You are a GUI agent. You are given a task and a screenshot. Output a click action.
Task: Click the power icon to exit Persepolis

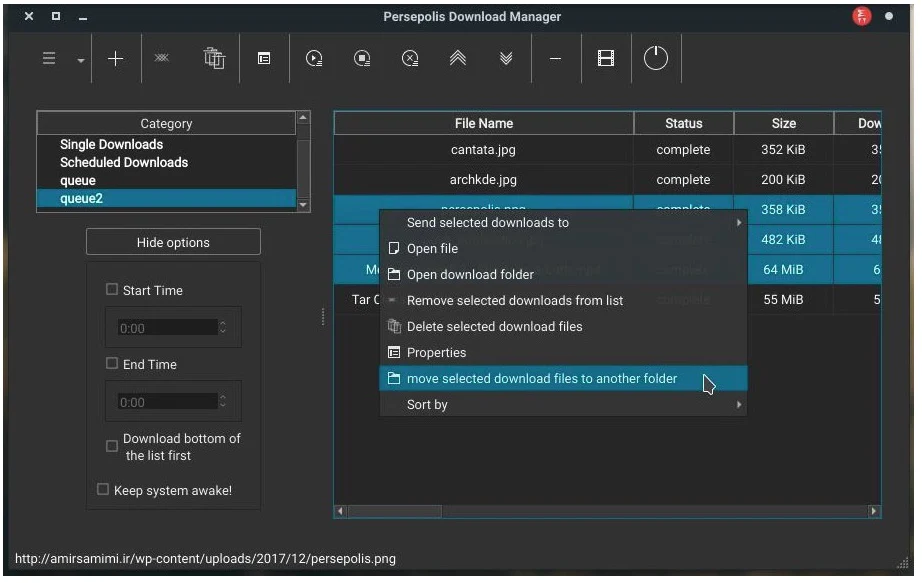[656, 58]
